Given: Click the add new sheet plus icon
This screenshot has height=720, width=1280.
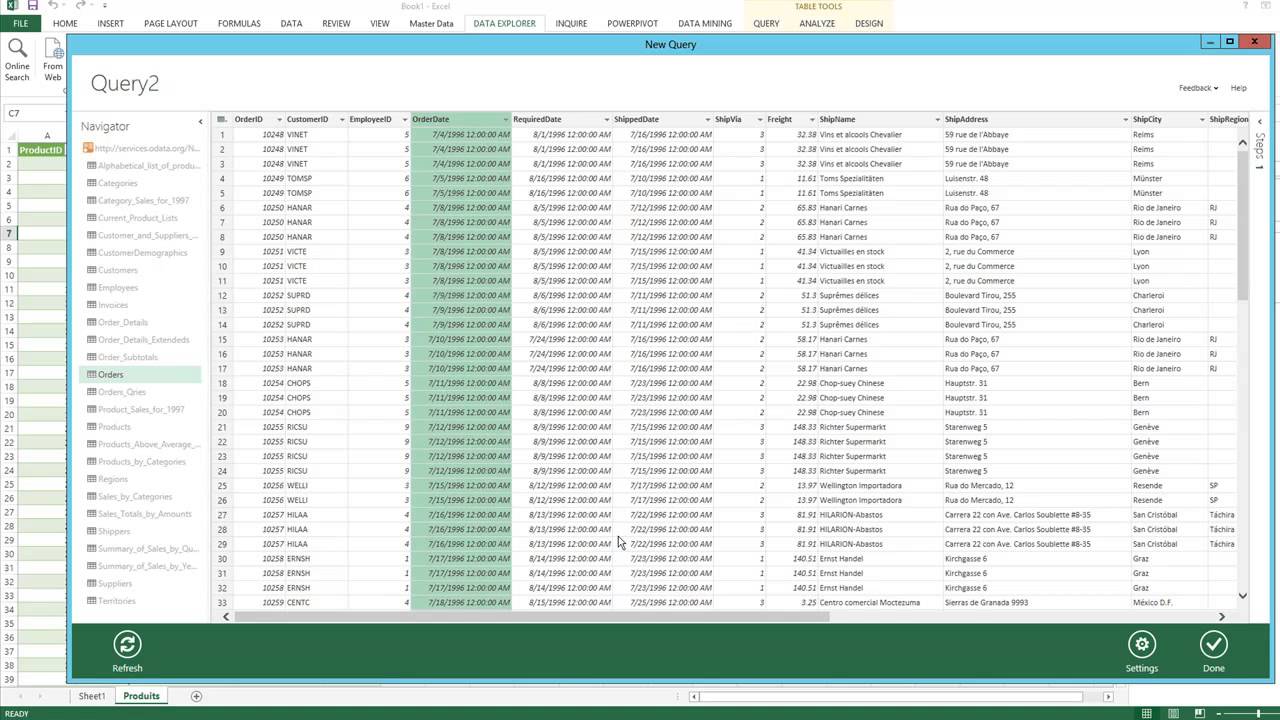Looking at the screenshot, I should click(196, 696).
